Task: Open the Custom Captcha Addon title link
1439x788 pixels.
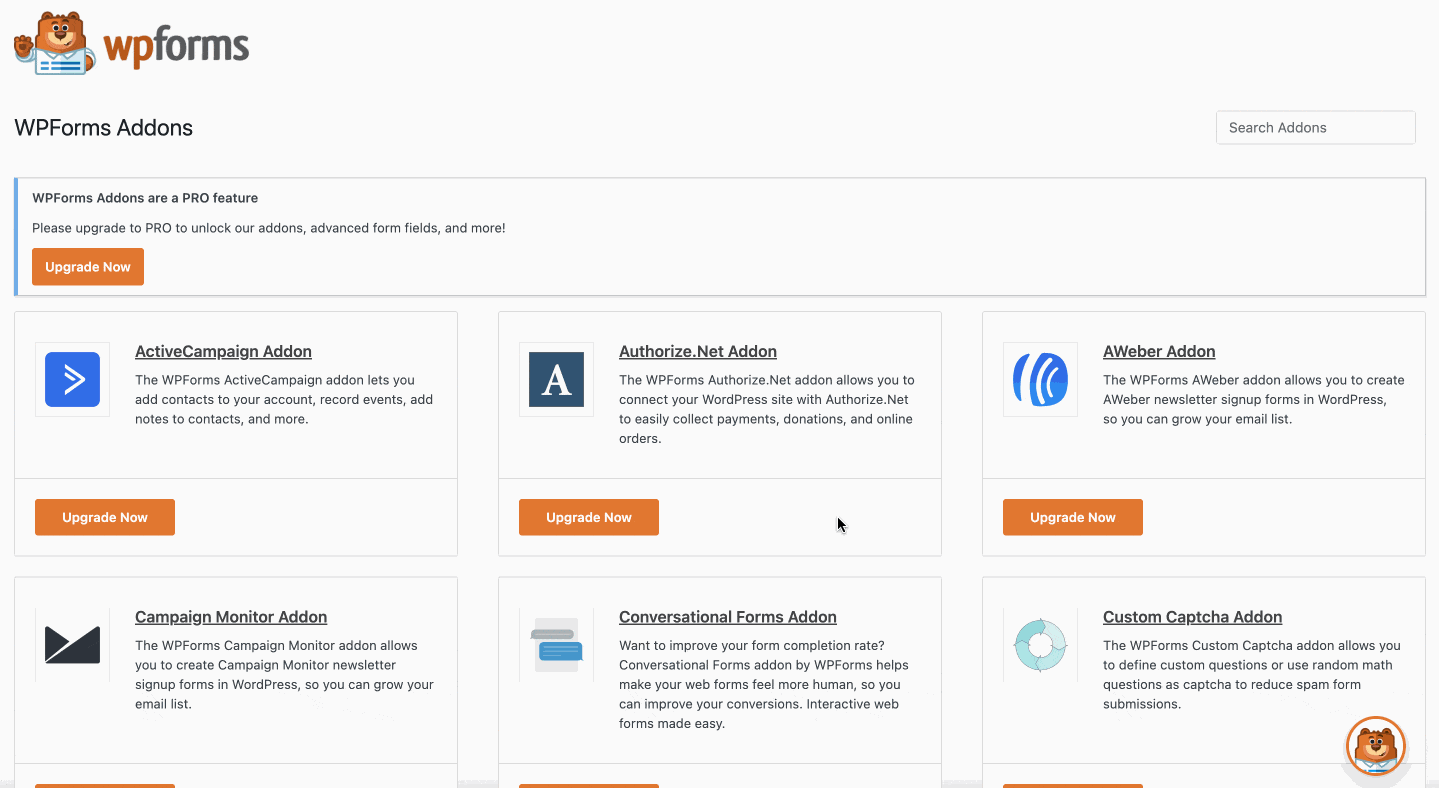Action: pos(1192,617)
